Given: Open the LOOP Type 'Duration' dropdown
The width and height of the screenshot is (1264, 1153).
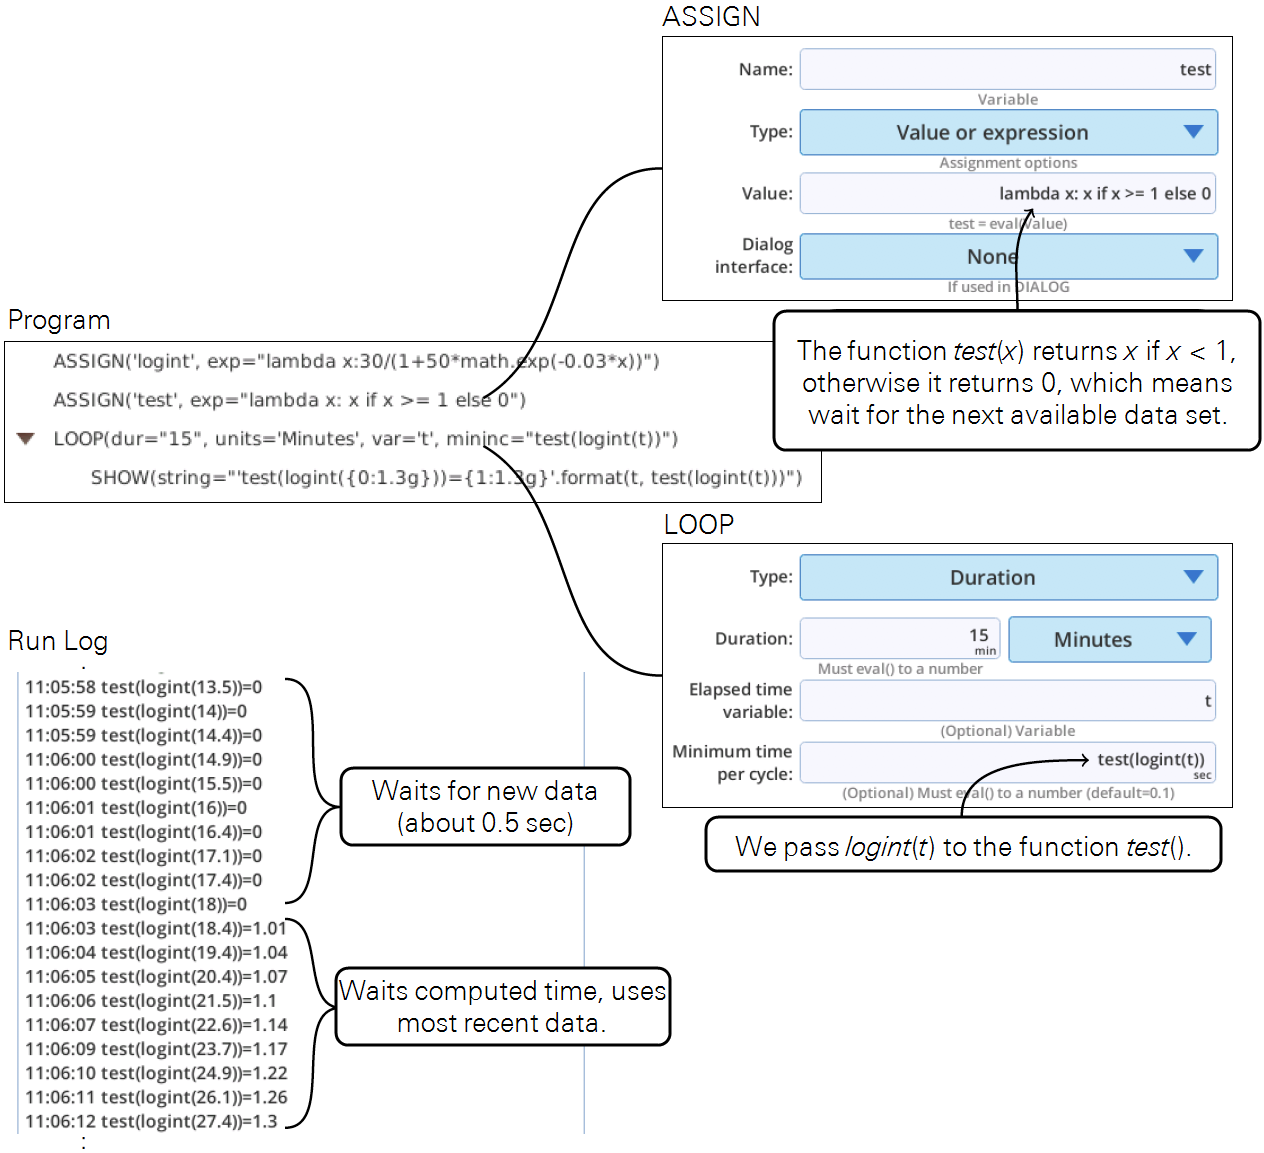Looking at the screenshot, I should (1008, 578).
